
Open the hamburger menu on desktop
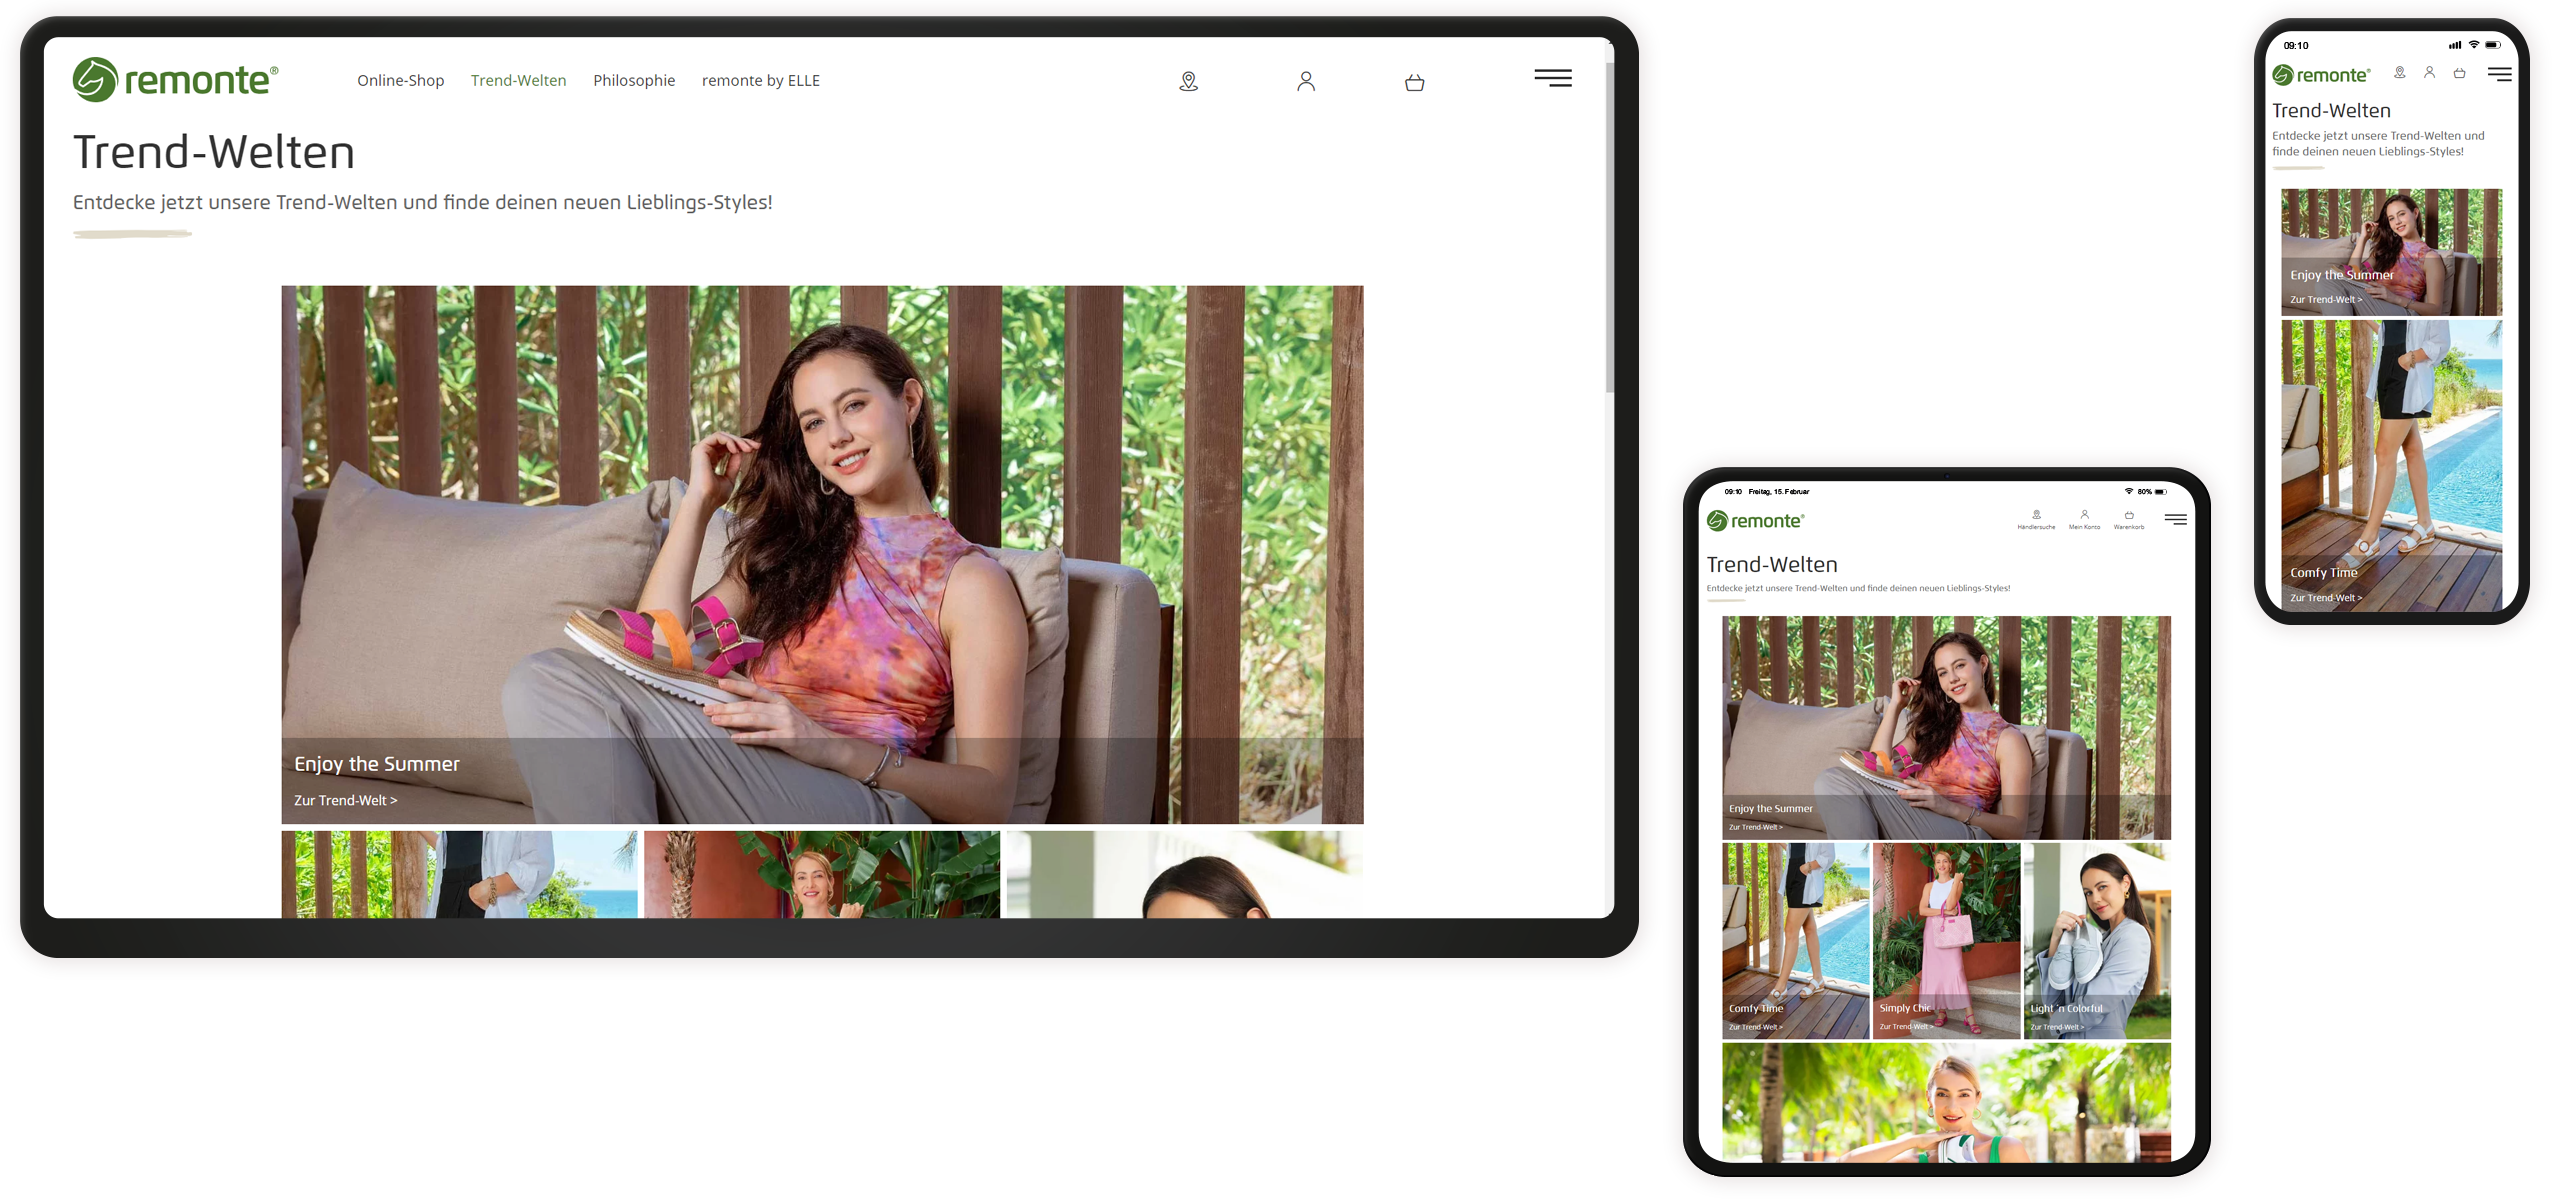click(x=1553, y=78)
